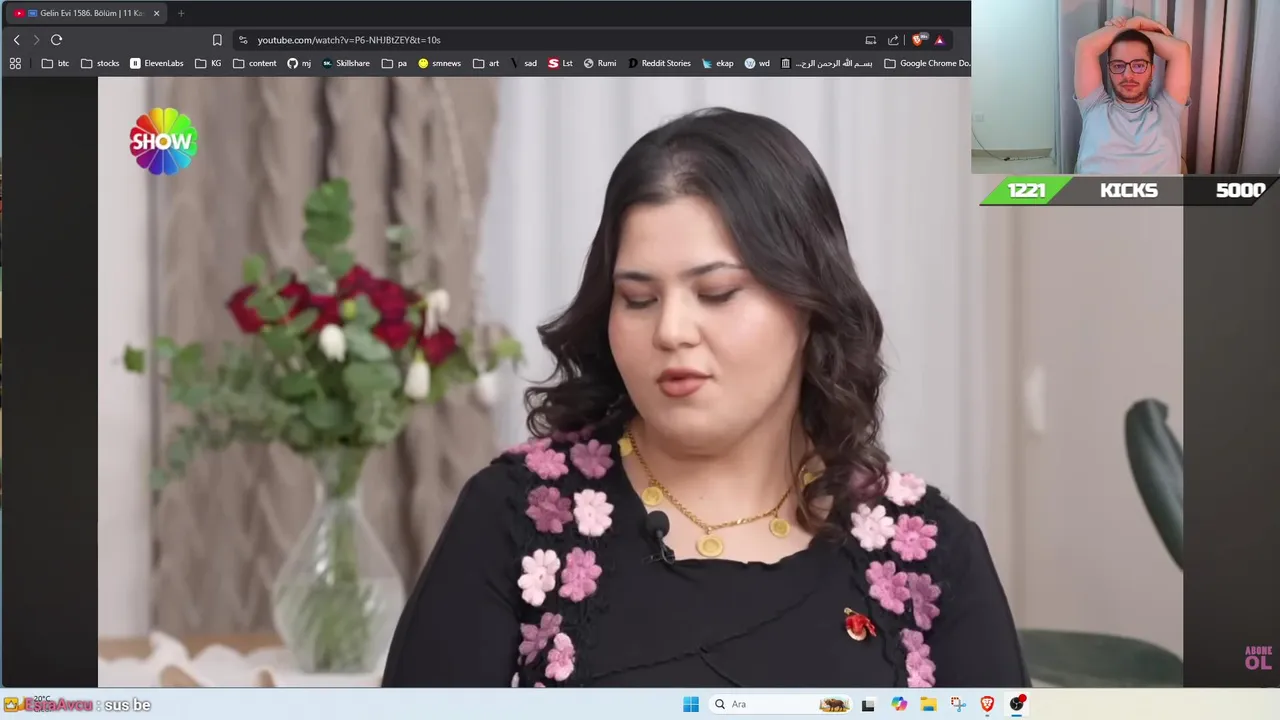The width and height of the screenshot is (1280, 720).
Task: Open the Windows Start menu
Action: (691, 704)
